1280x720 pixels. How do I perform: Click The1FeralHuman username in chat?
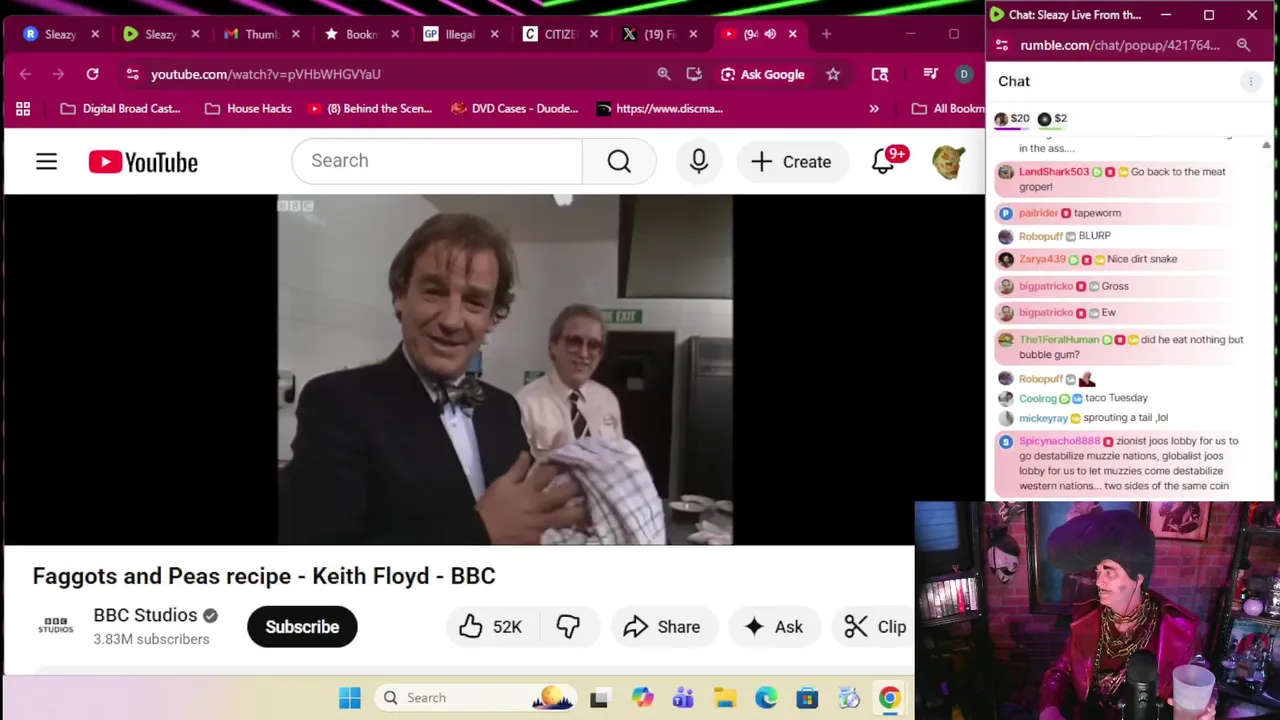[x=1059, y=340]
